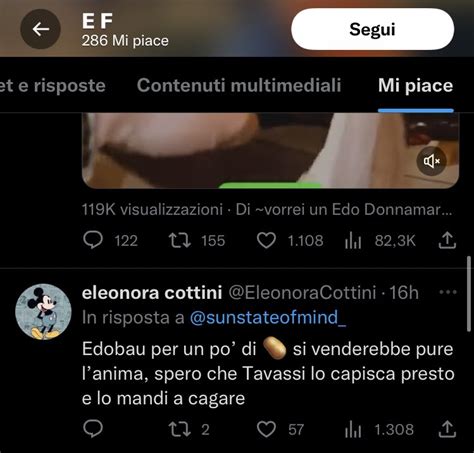Screen dimensions: 474x453
Task: Switch to Contenuti multimediali tab
Action: (239, 85)
